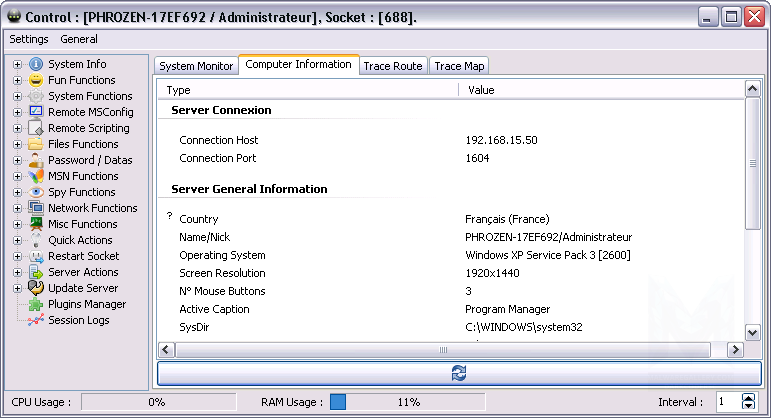Switch to the Trace Route tab
The image size is (771, 418).
pos(392,66)
